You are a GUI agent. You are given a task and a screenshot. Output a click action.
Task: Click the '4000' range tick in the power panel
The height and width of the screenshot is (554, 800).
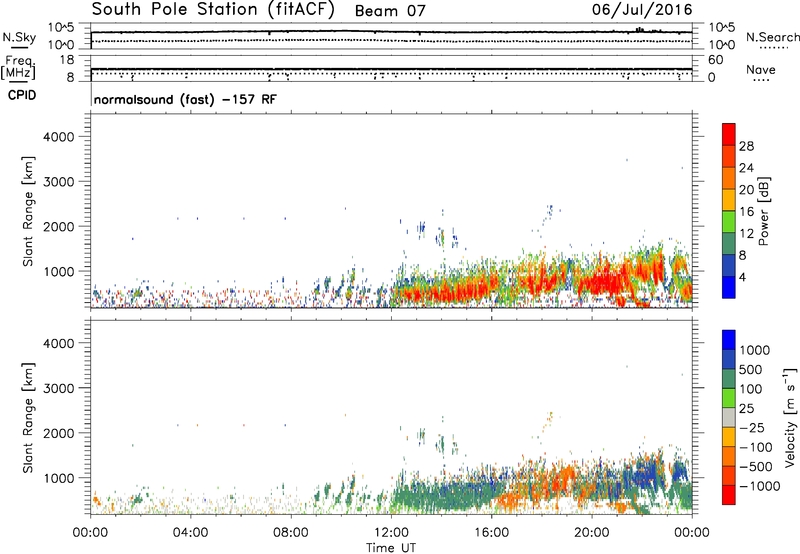(59, 137)
